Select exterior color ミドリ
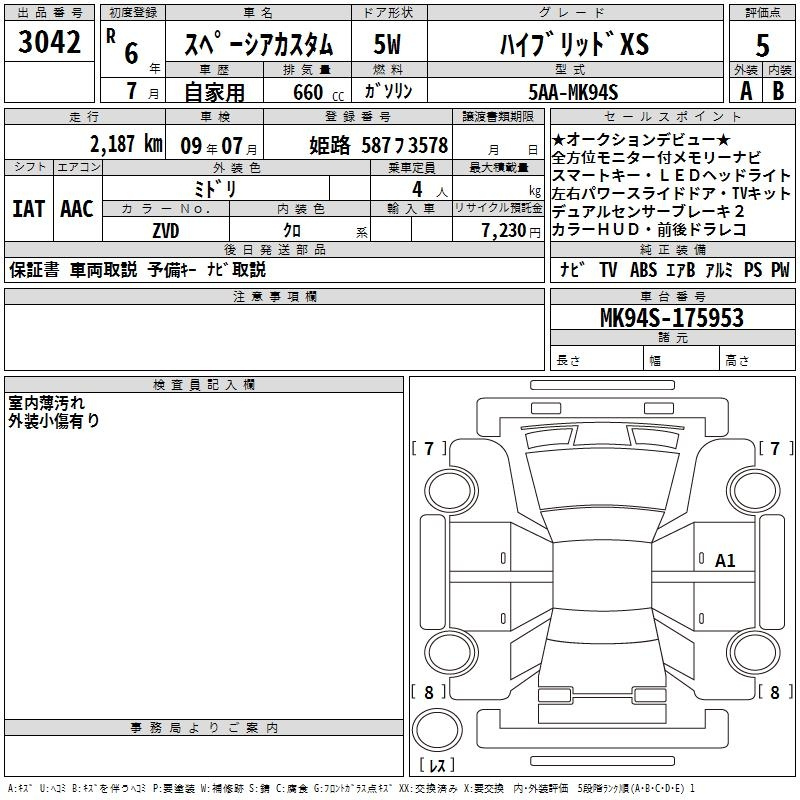The image size is (800, 800). tap(215, 189)
